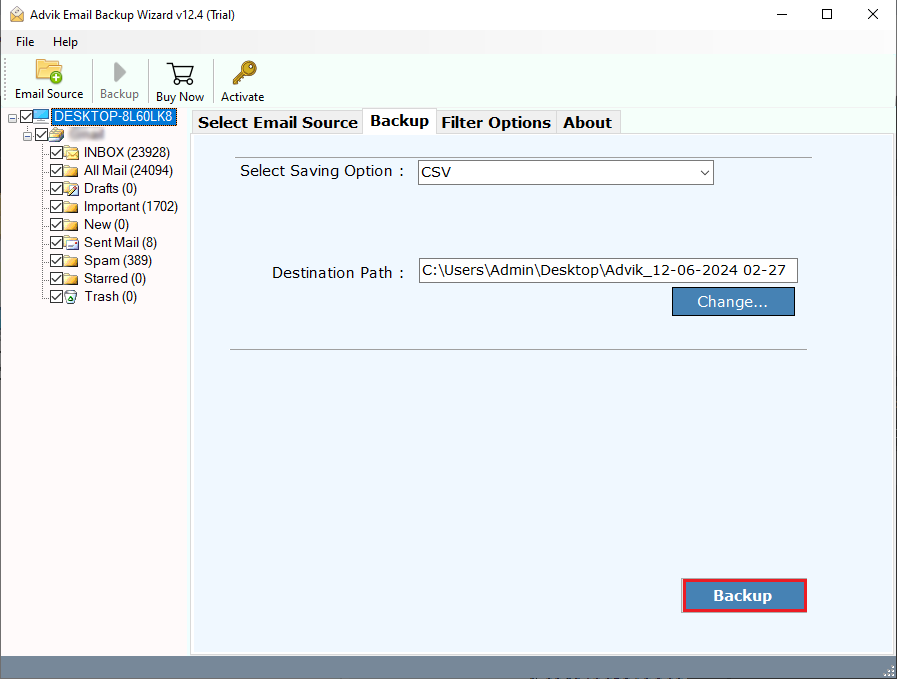Open the Help menu
Viewport: 897px width, 679px height.
click(x=65, y=42)
